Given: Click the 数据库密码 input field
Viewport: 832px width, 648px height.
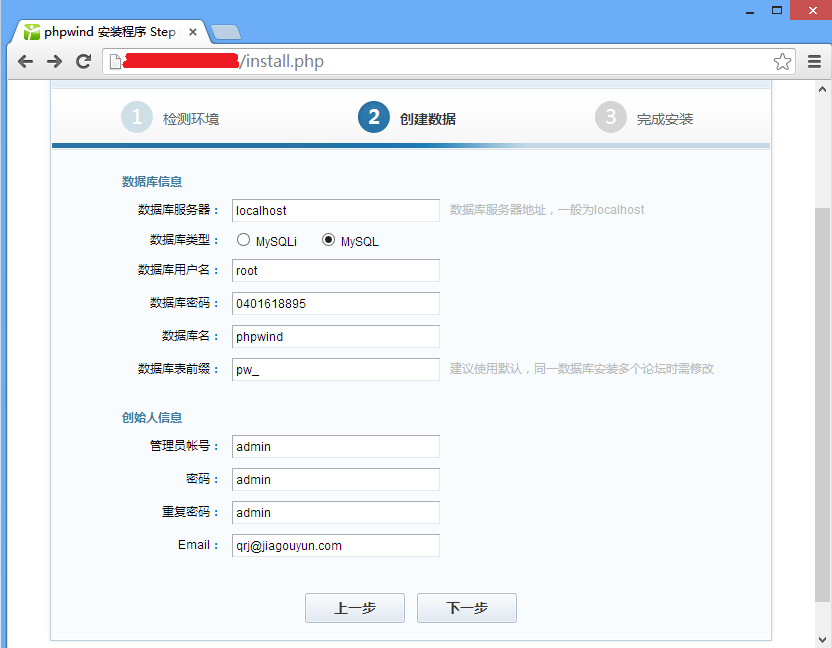Looking at the screenshot, I should pos(336,304).
